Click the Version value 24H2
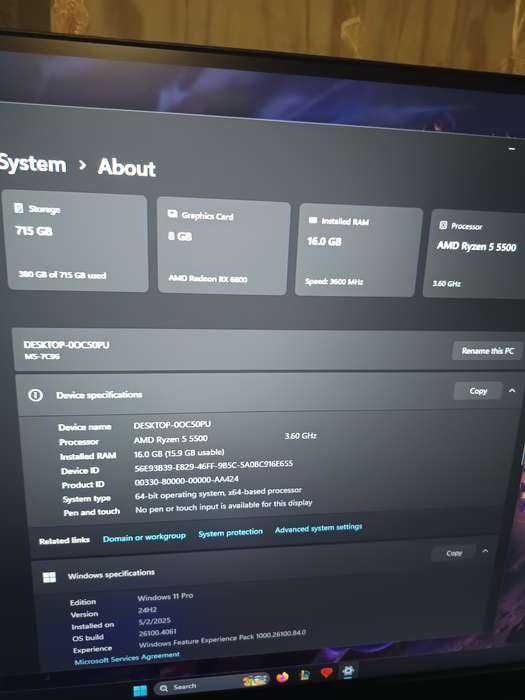525x700 pixels. tap(147, 609)
